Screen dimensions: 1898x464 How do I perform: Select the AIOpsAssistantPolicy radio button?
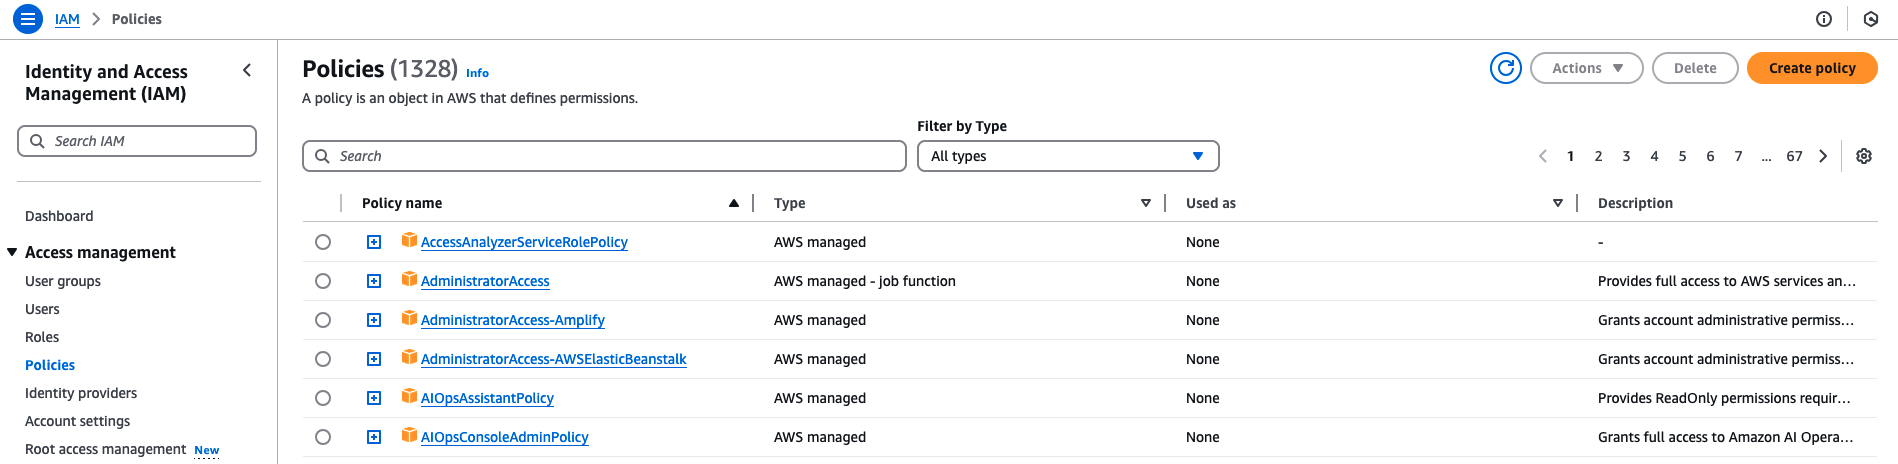[323, 398]
